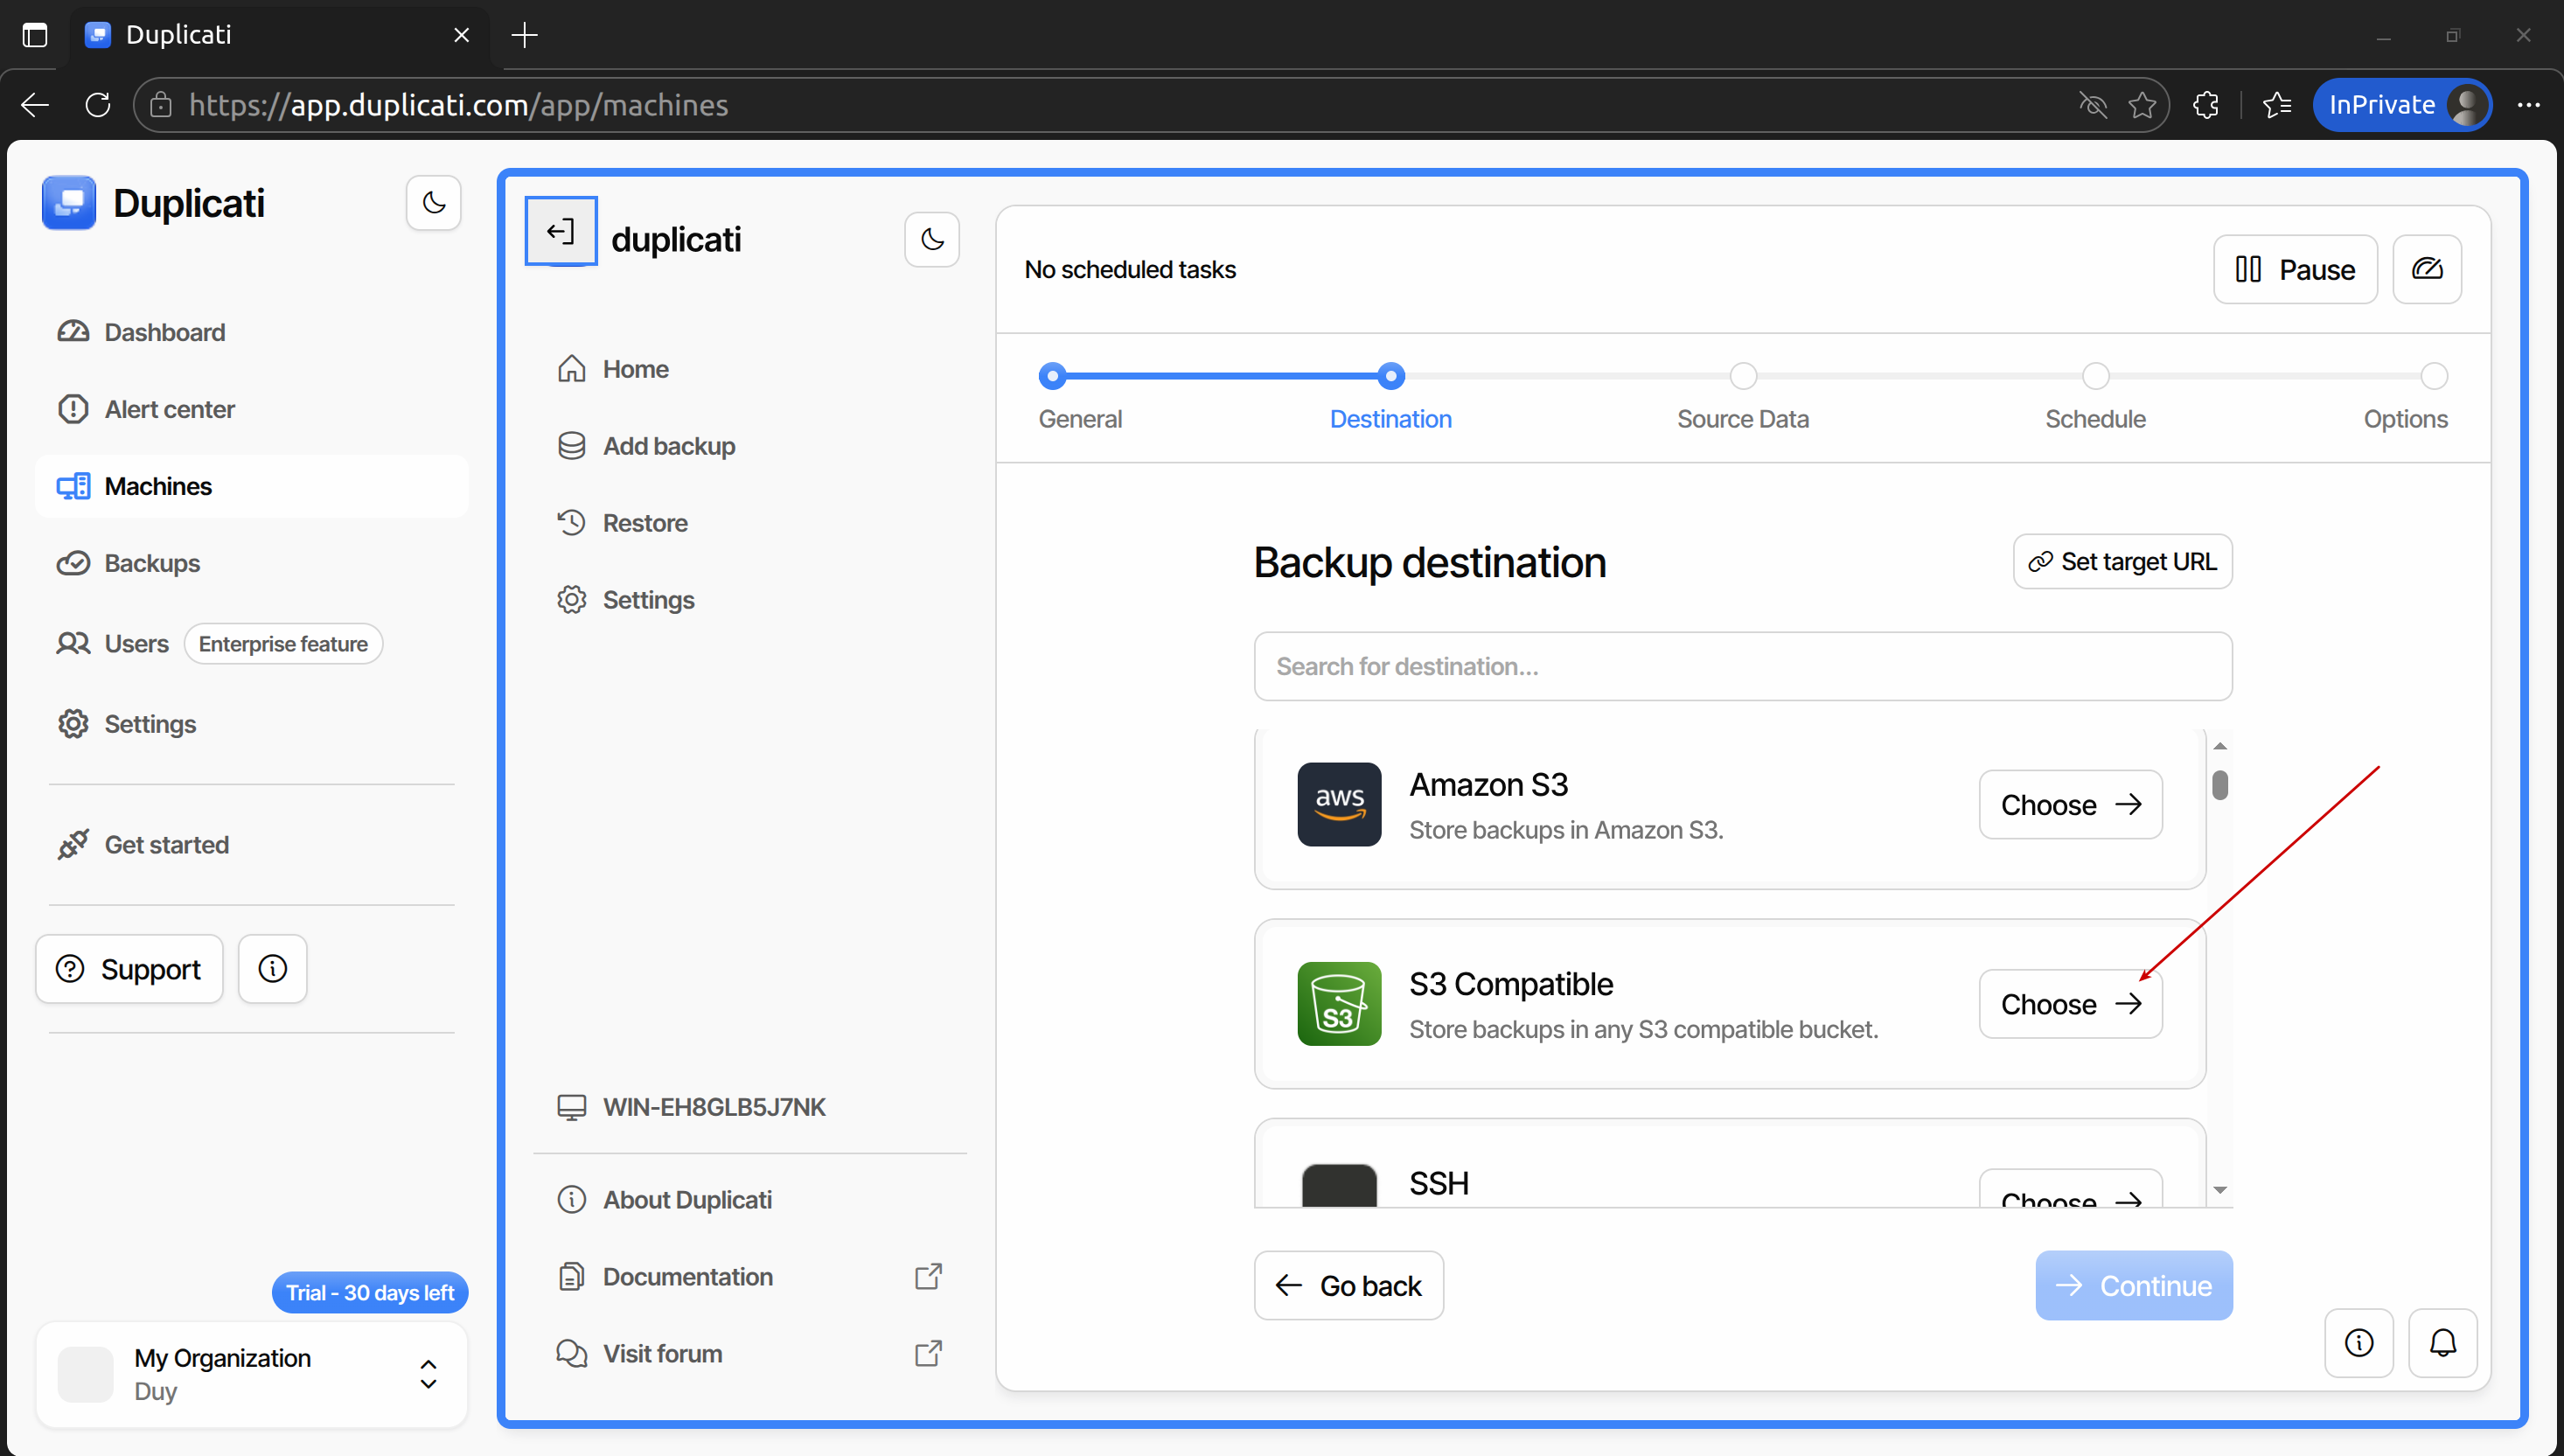Toggle dark mode in the outer Duplicati sidebar
The image size is (2564, 1456).
433,203
